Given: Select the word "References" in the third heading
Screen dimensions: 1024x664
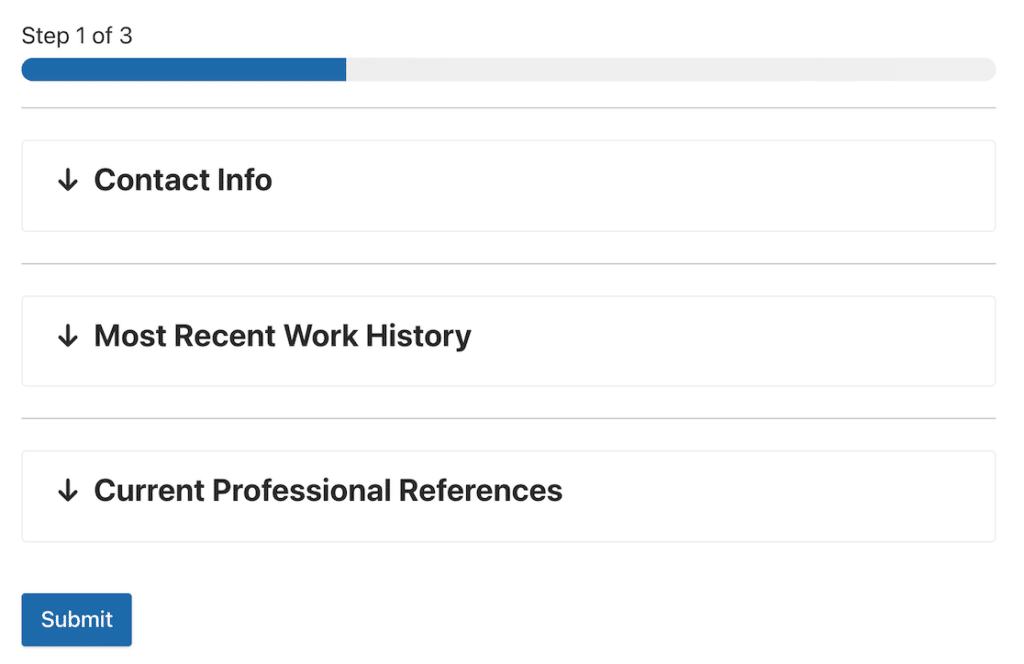Looking at the screenshot, I should tap(480, 491).
